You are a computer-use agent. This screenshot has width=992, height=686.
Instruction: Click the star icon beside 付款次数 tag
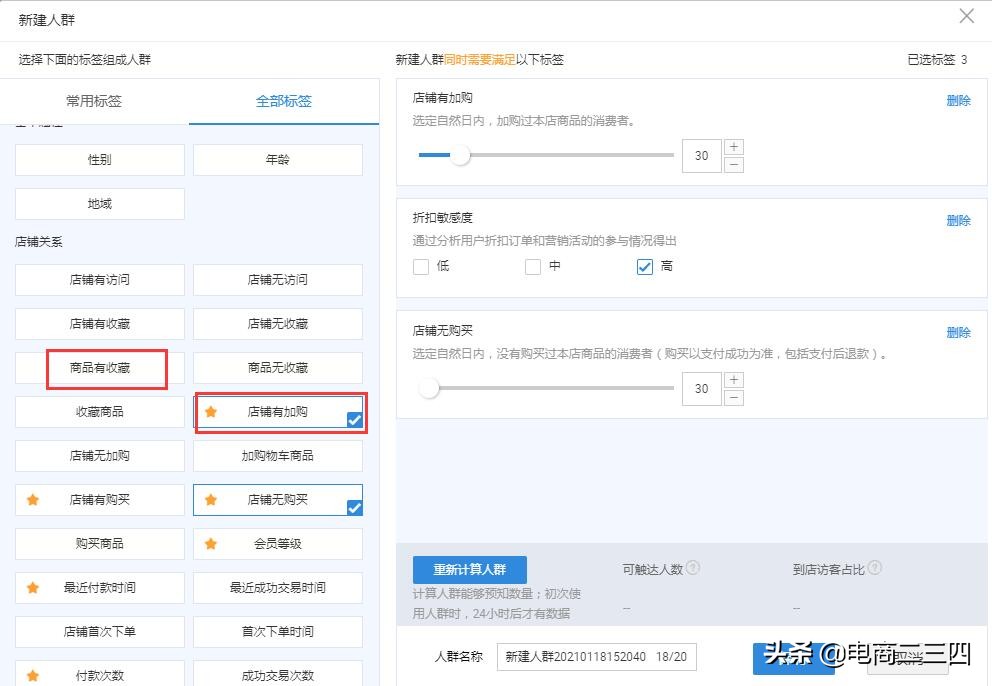[x=33, y=675]
